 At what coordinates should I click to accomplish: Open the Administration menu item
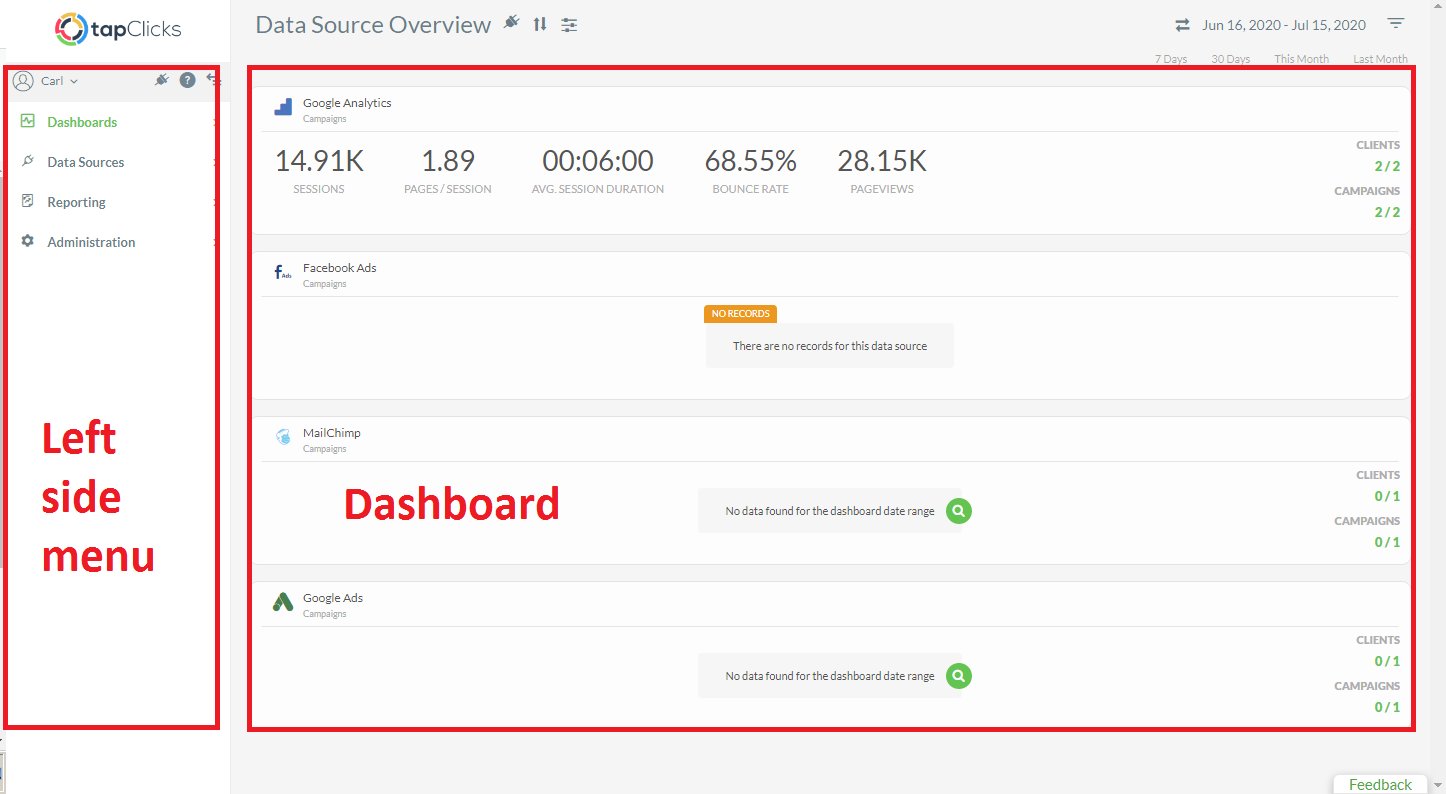pyautogui.click(x=91, y=242)
